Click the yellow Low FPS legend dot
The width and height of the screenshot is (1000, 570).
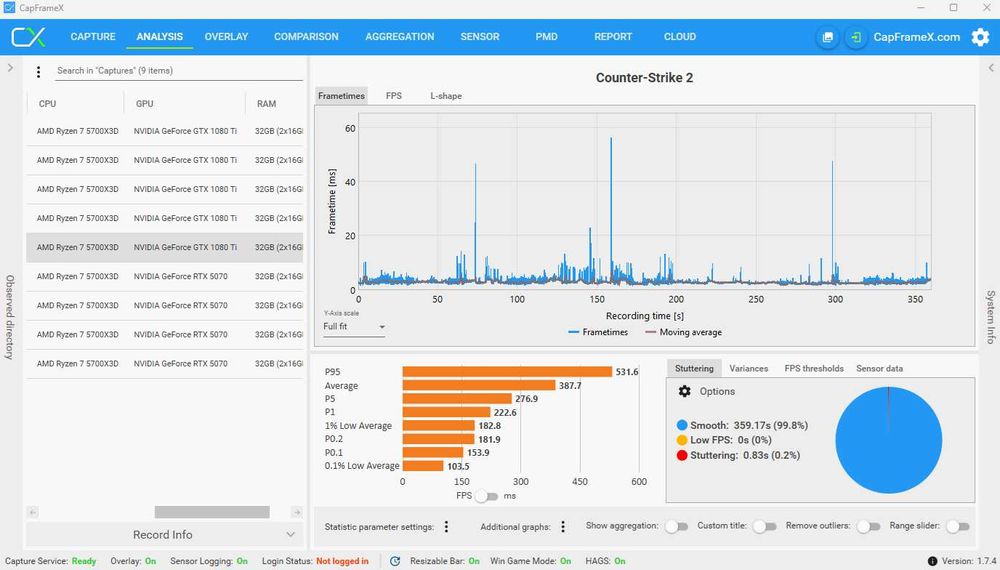click(x=682, y=440)
